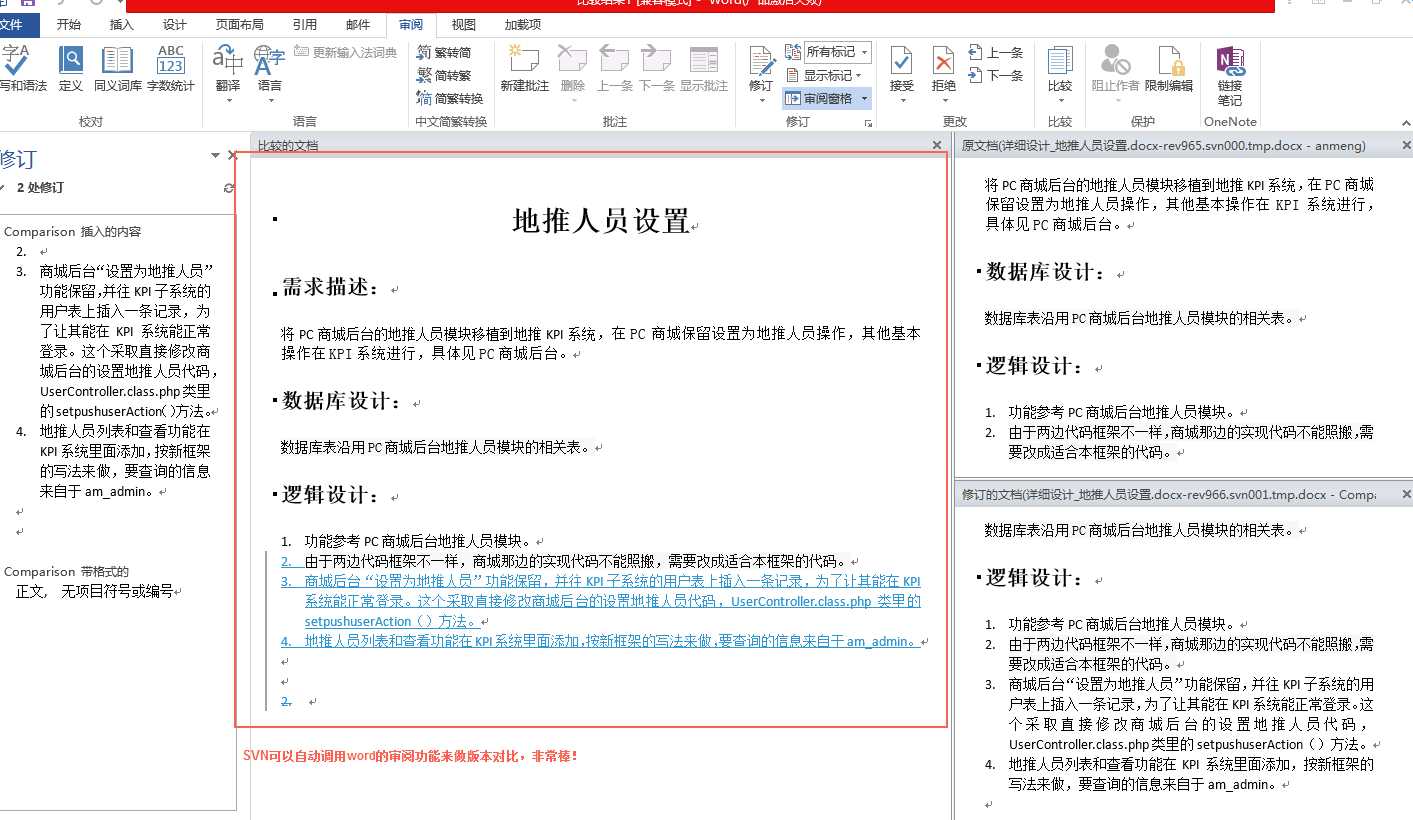Go to previous comment in 批注 group
The height and width of the screenshot is (820, 1413).
615,69
